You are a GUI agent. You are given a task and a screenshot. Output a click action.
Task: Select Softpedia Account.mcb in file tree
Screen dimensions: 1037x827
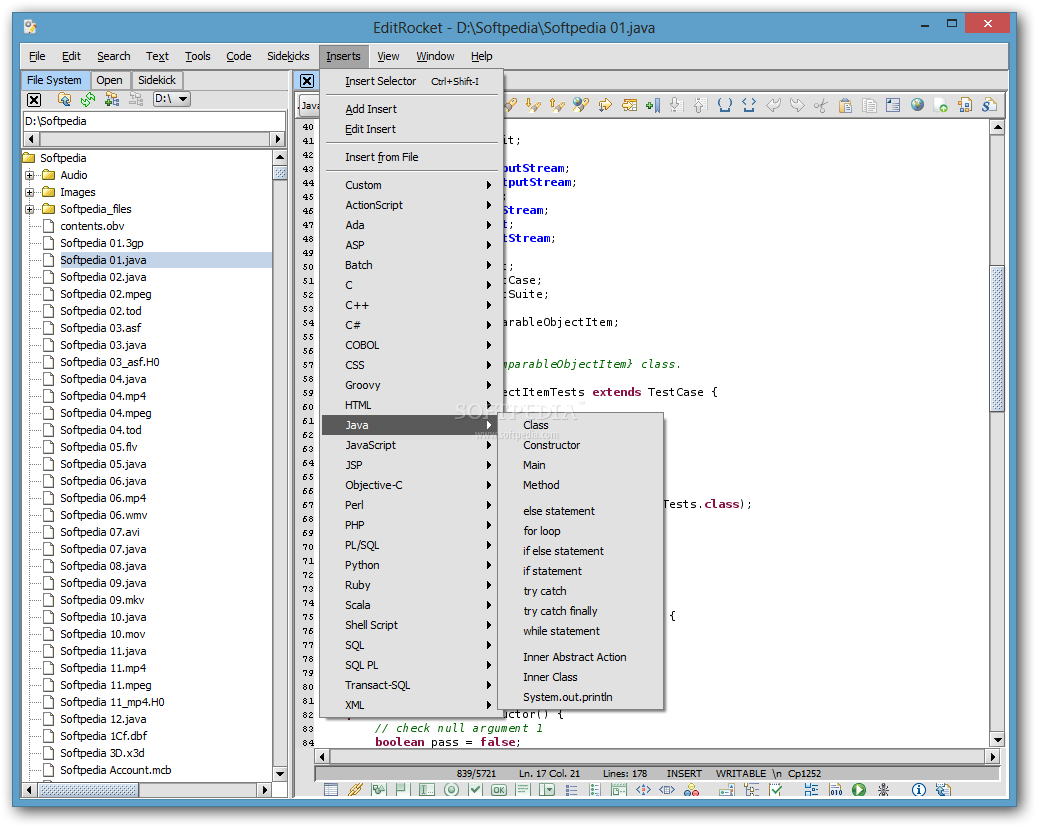pos(116,771)
